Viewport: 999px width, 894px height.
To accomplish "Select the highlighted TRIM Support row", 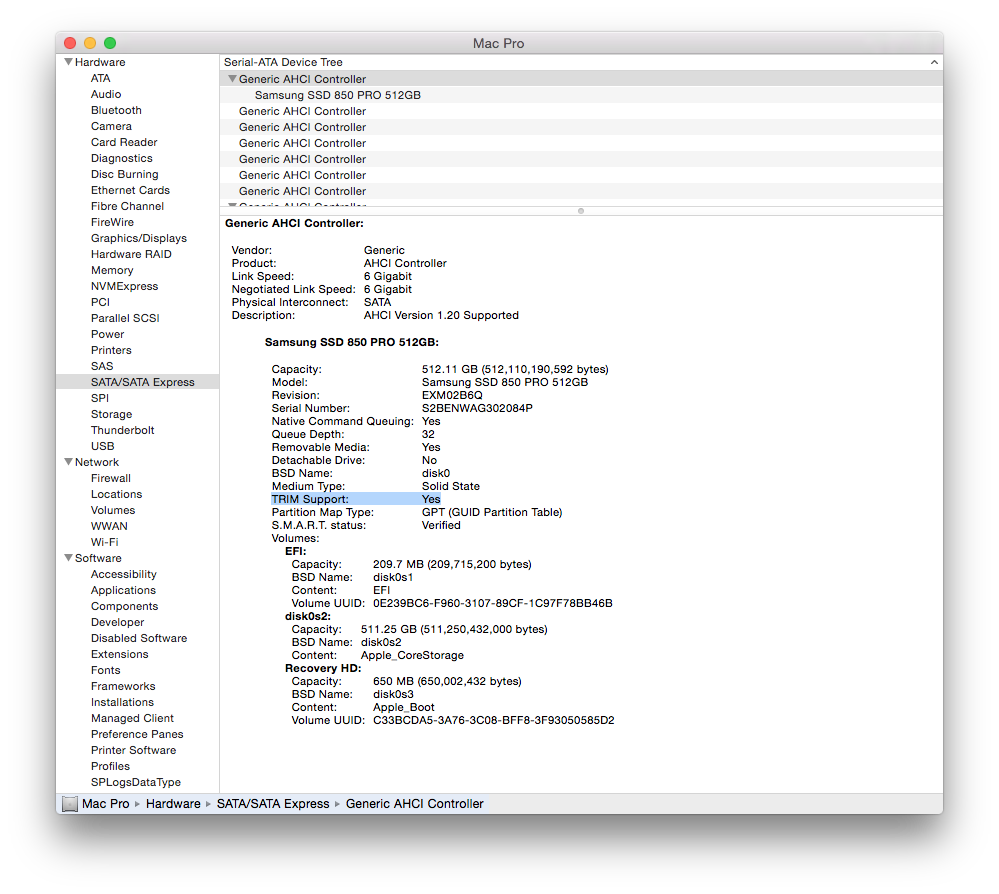I will tap(356, 499).
